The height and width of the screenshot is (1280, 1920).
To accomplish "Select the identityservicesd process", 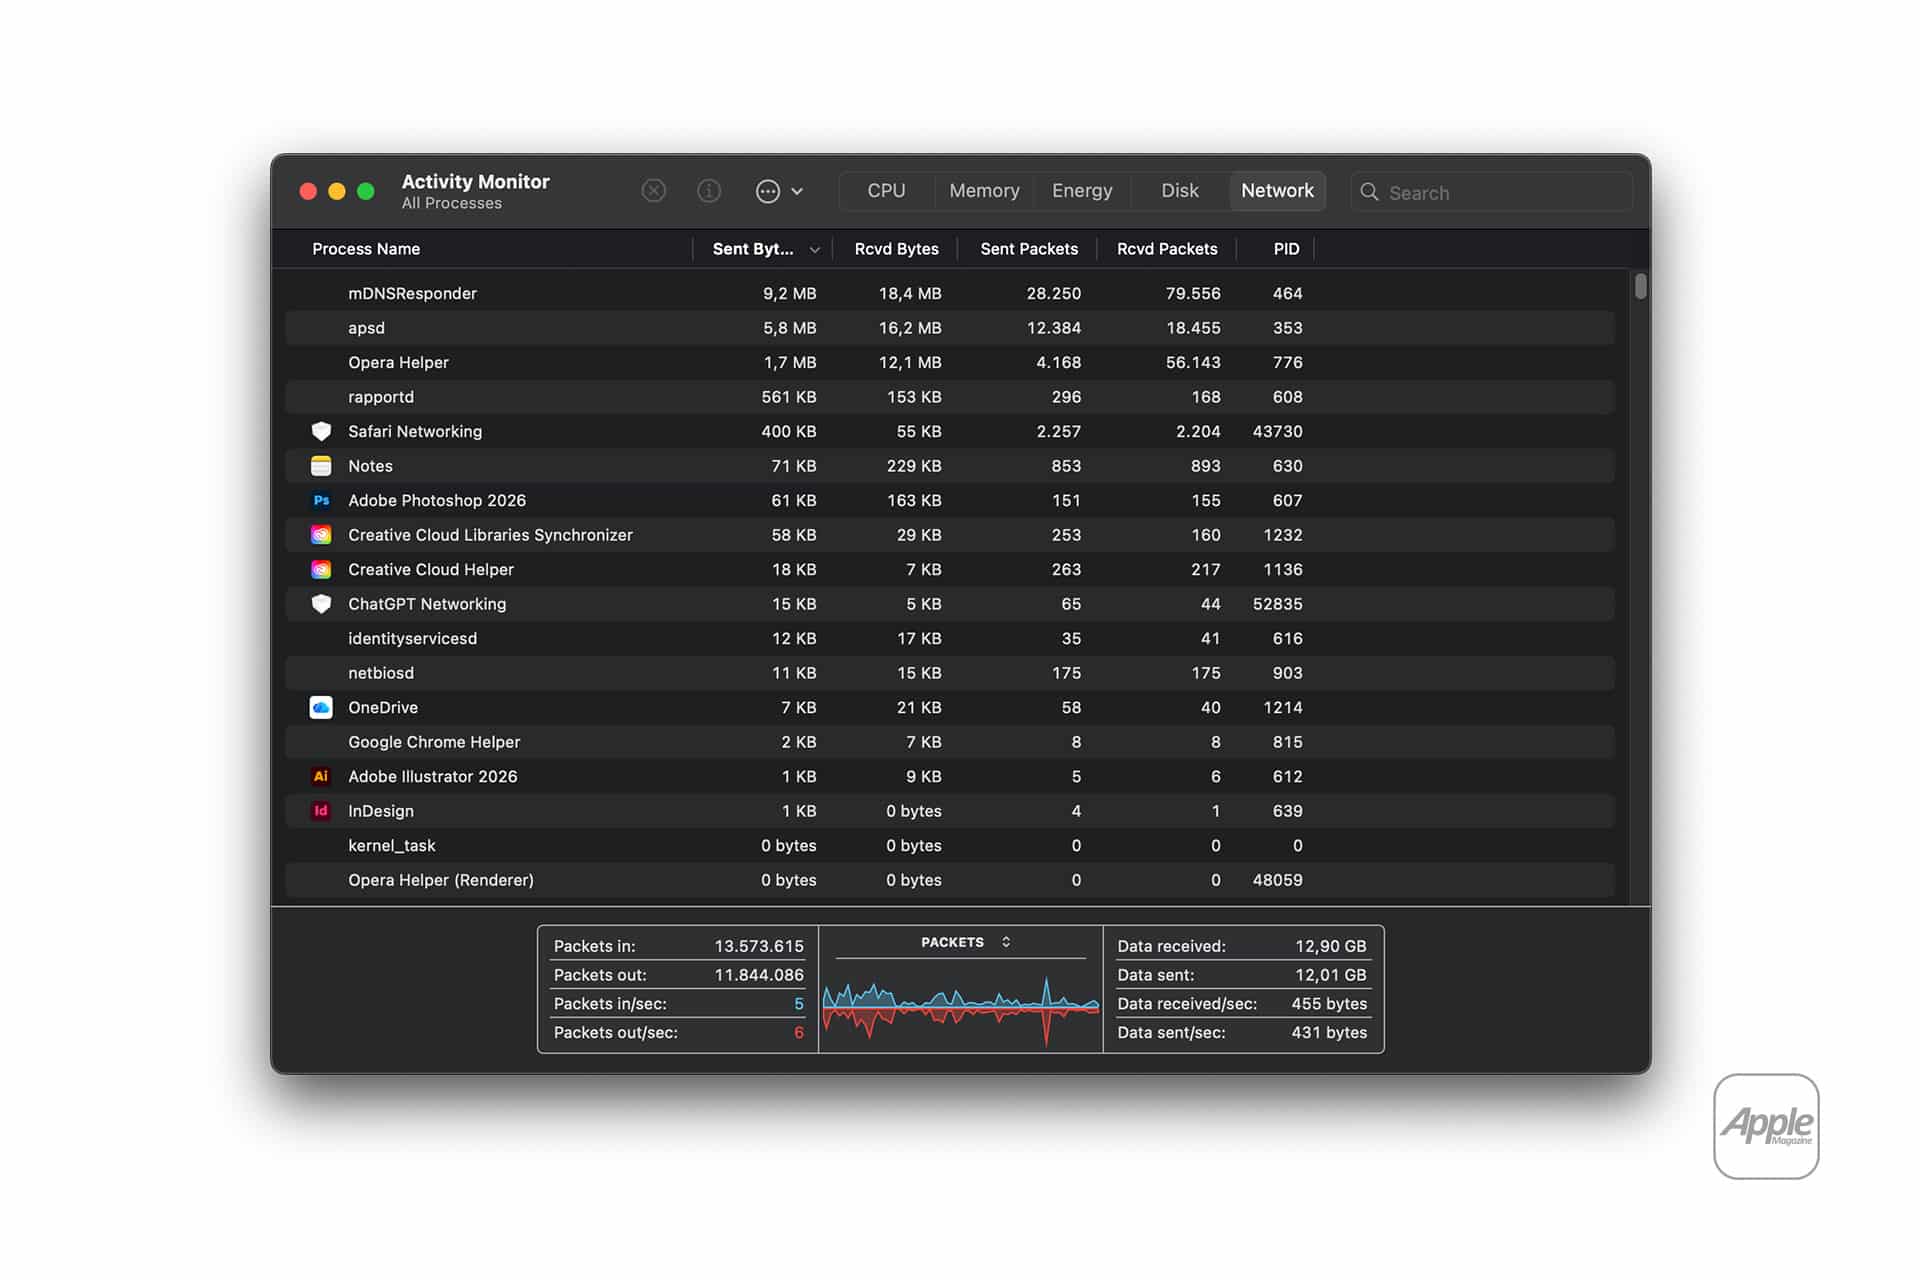I will click(x=412, y=638).
